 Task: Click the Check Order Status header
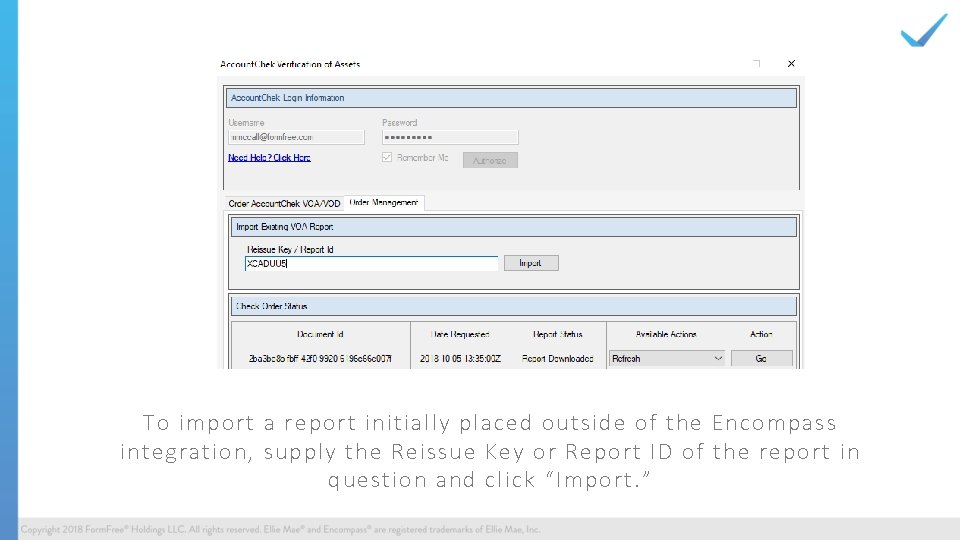[x=514, y=306]
